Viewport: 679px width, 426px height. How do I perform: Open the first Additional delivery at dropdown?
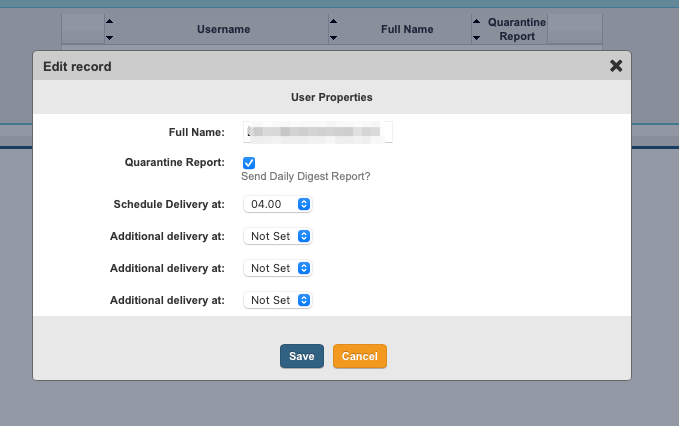pyautogui.click(x=278, y=236)
